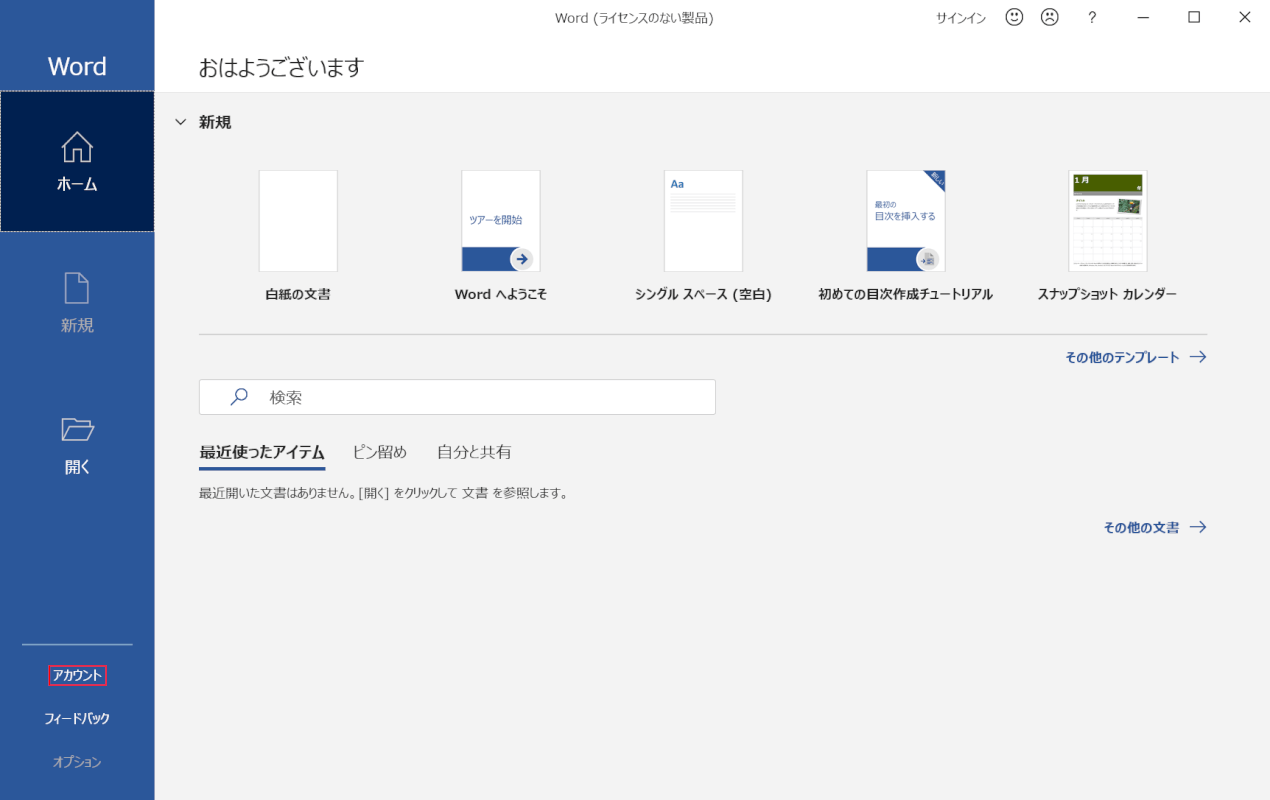Click the Home (ホーム) house icon
Screen dimensions: 1270x800
point(77,147)
